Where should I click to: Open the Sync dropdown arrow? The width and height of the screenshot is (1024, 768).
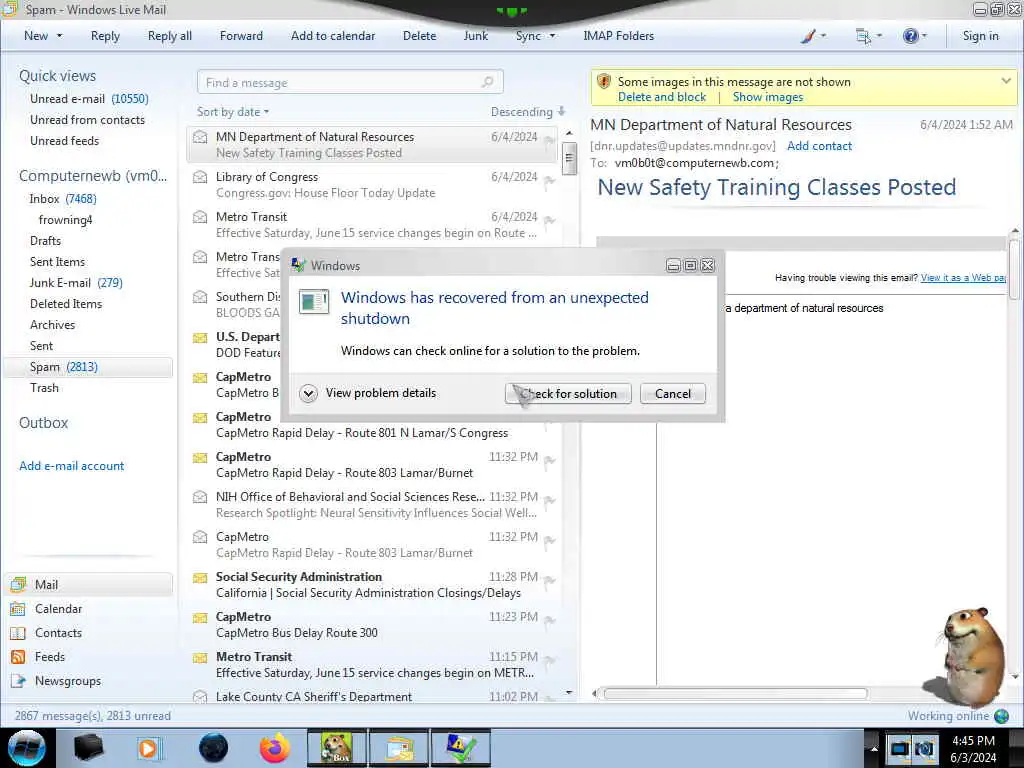(x=552, y=36)
